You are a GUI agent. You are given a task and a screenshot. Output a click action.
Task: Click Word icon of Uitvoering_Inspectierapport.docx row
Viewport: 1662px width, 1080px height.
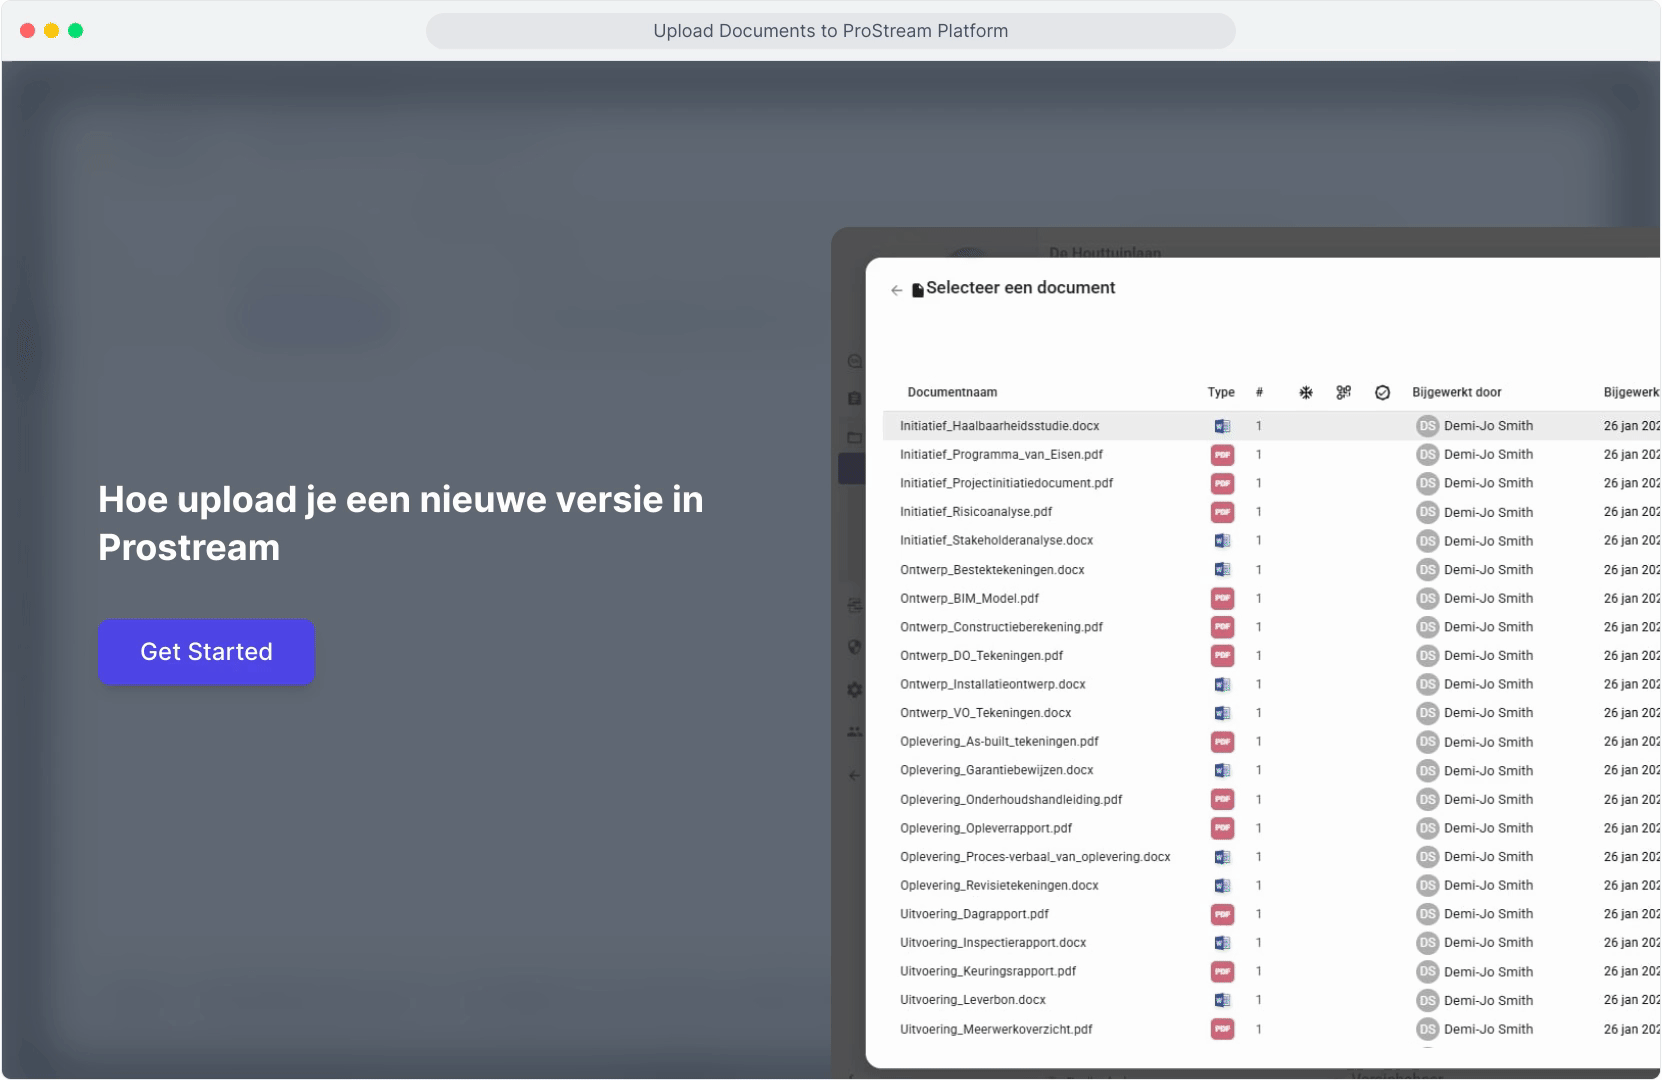(x=1222, y=943)
